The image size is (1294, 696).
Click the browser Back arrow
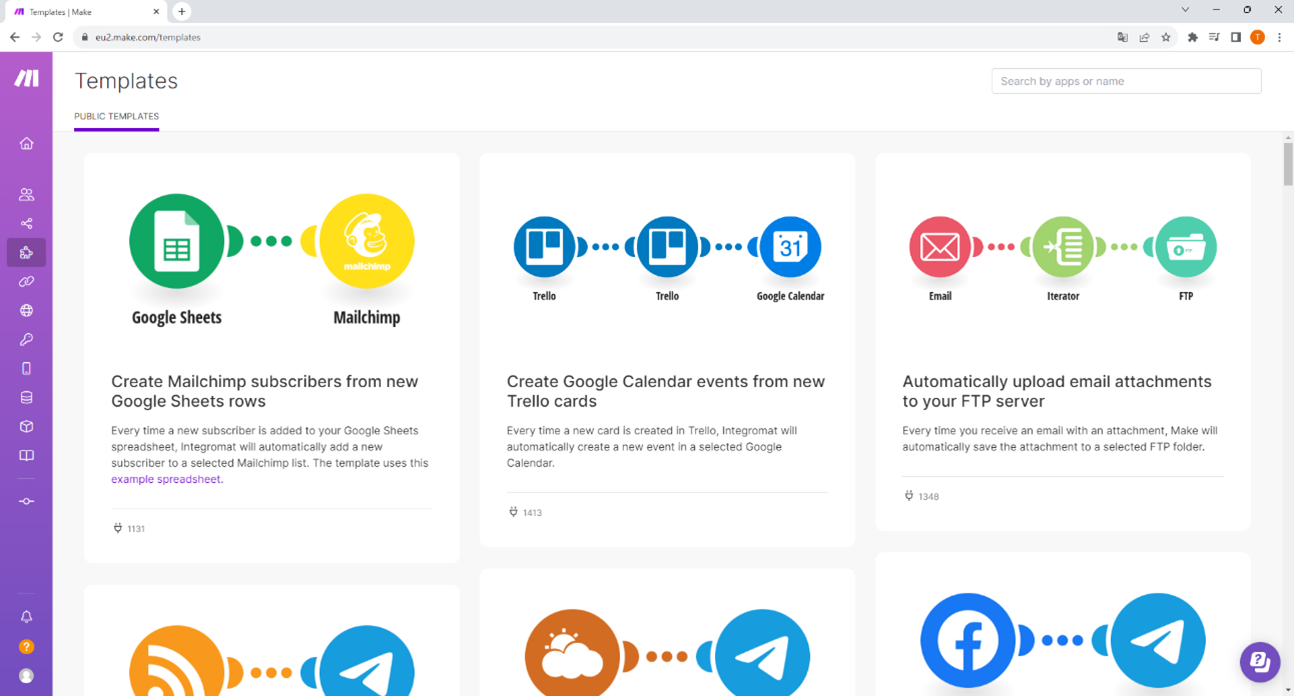14,37
